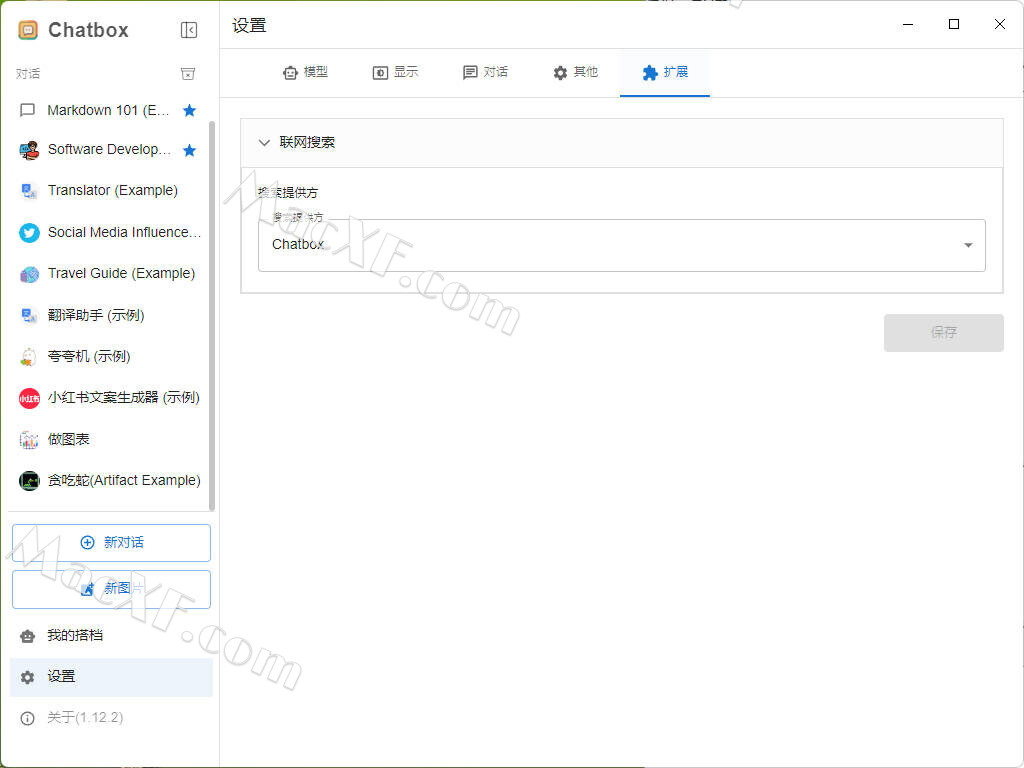The height and width of the screenshot is (768, 1024).
Task: Open the 搜索提供方 Chatbox dropdown
Action: (622, 245)
